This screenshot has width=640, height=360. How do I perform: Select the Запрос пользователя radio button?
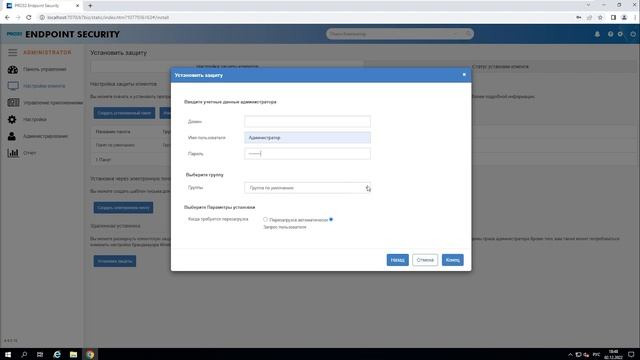(x=331, y=220)
